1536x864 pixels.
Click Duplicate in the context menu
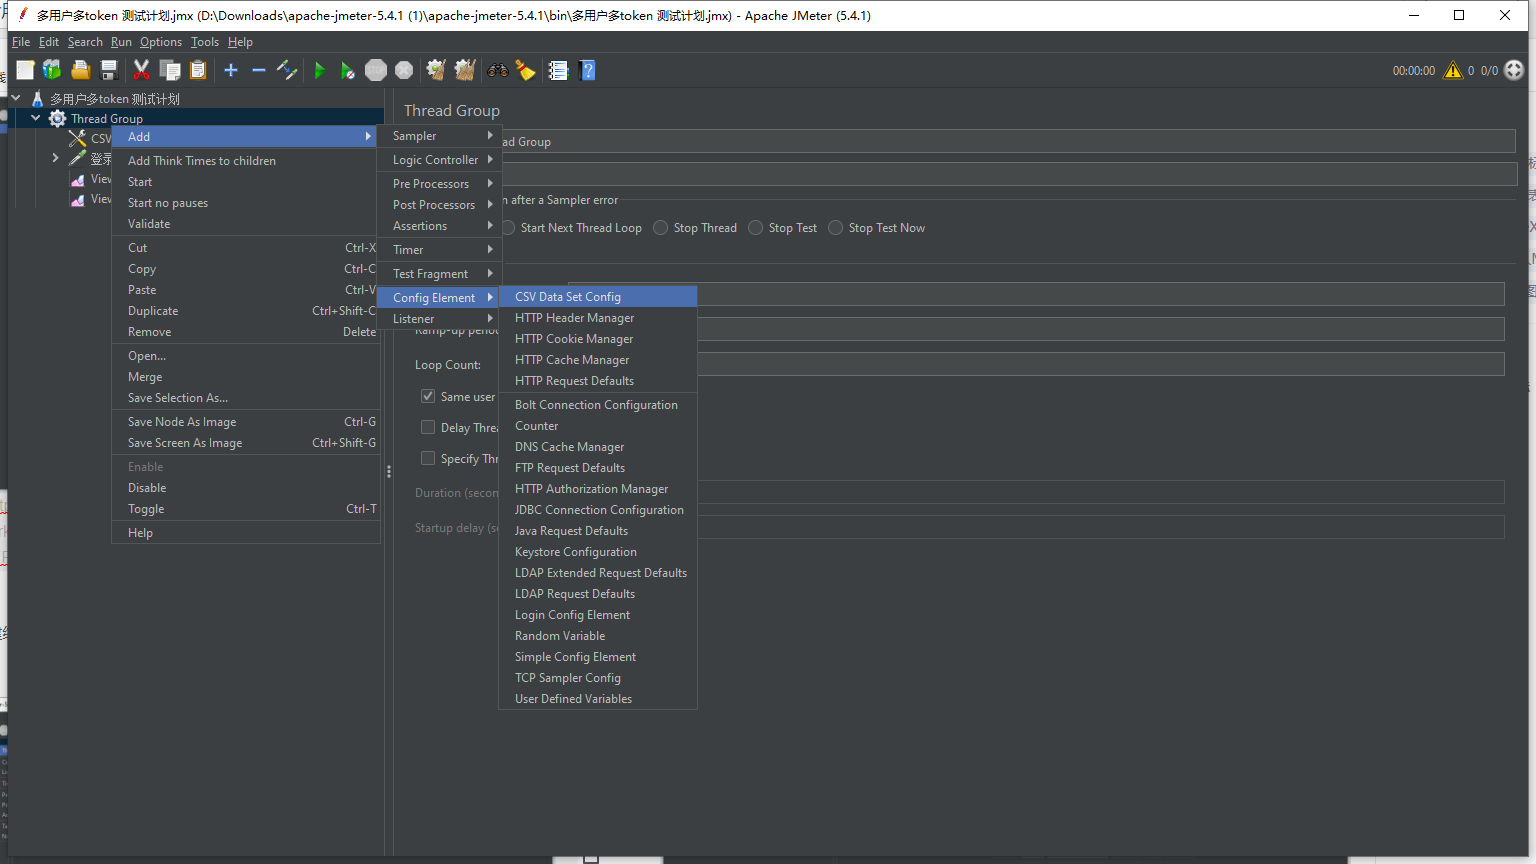[x=245, y=311]
